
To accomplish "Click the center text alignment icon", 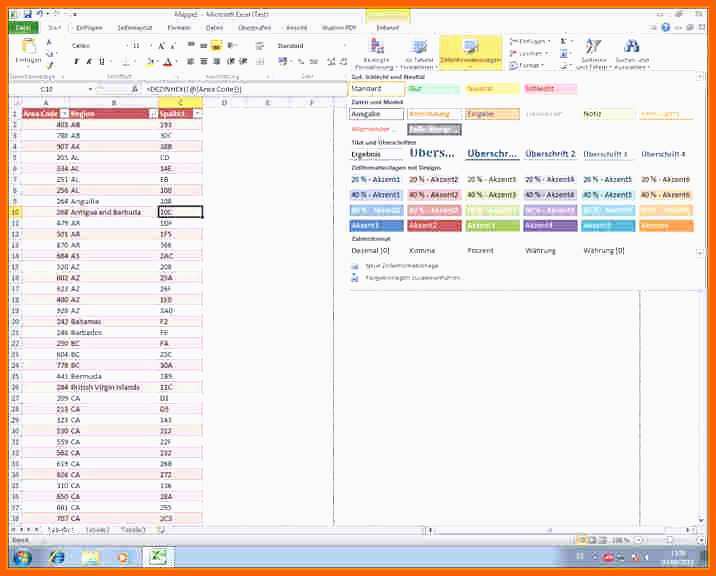I will click(204, 61).
